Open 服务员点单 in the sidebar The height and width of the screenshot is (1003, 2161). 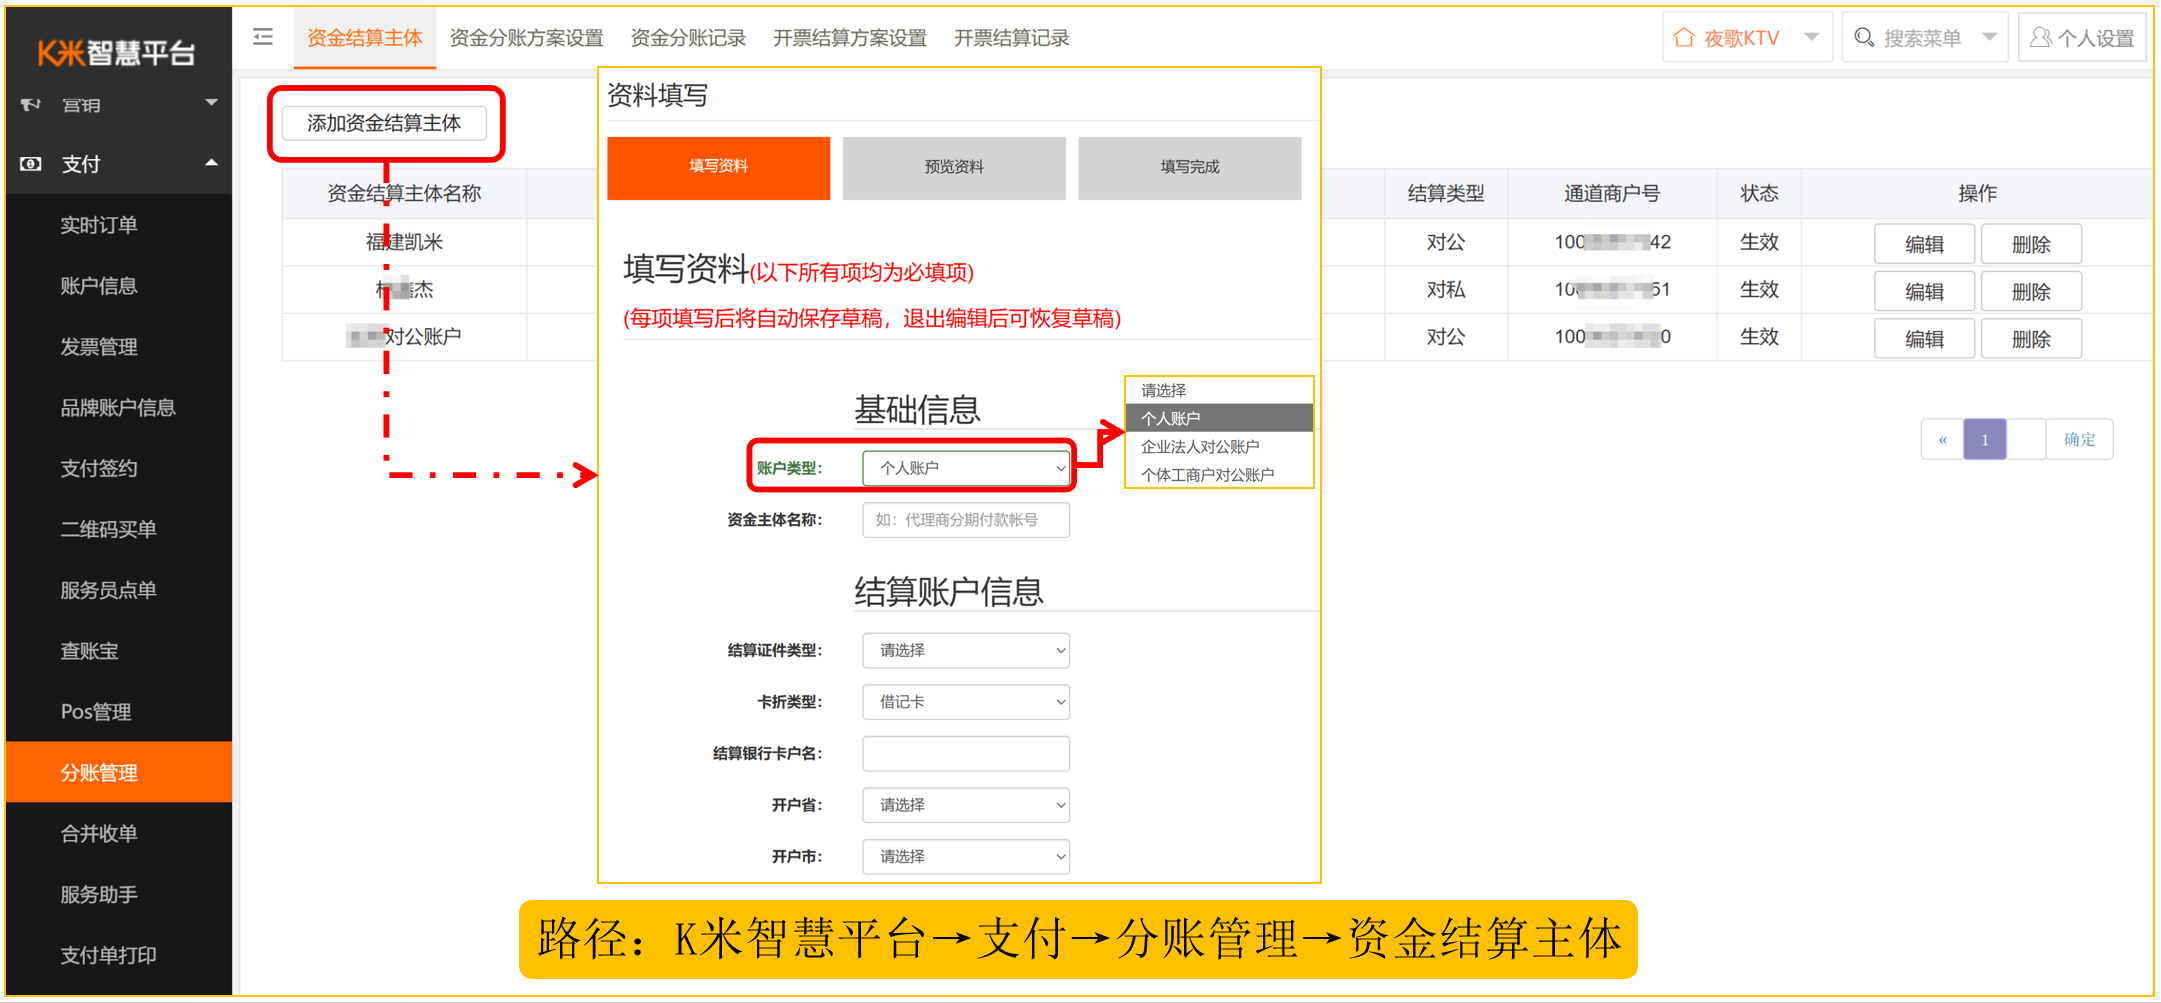click(x=119, y=590)
